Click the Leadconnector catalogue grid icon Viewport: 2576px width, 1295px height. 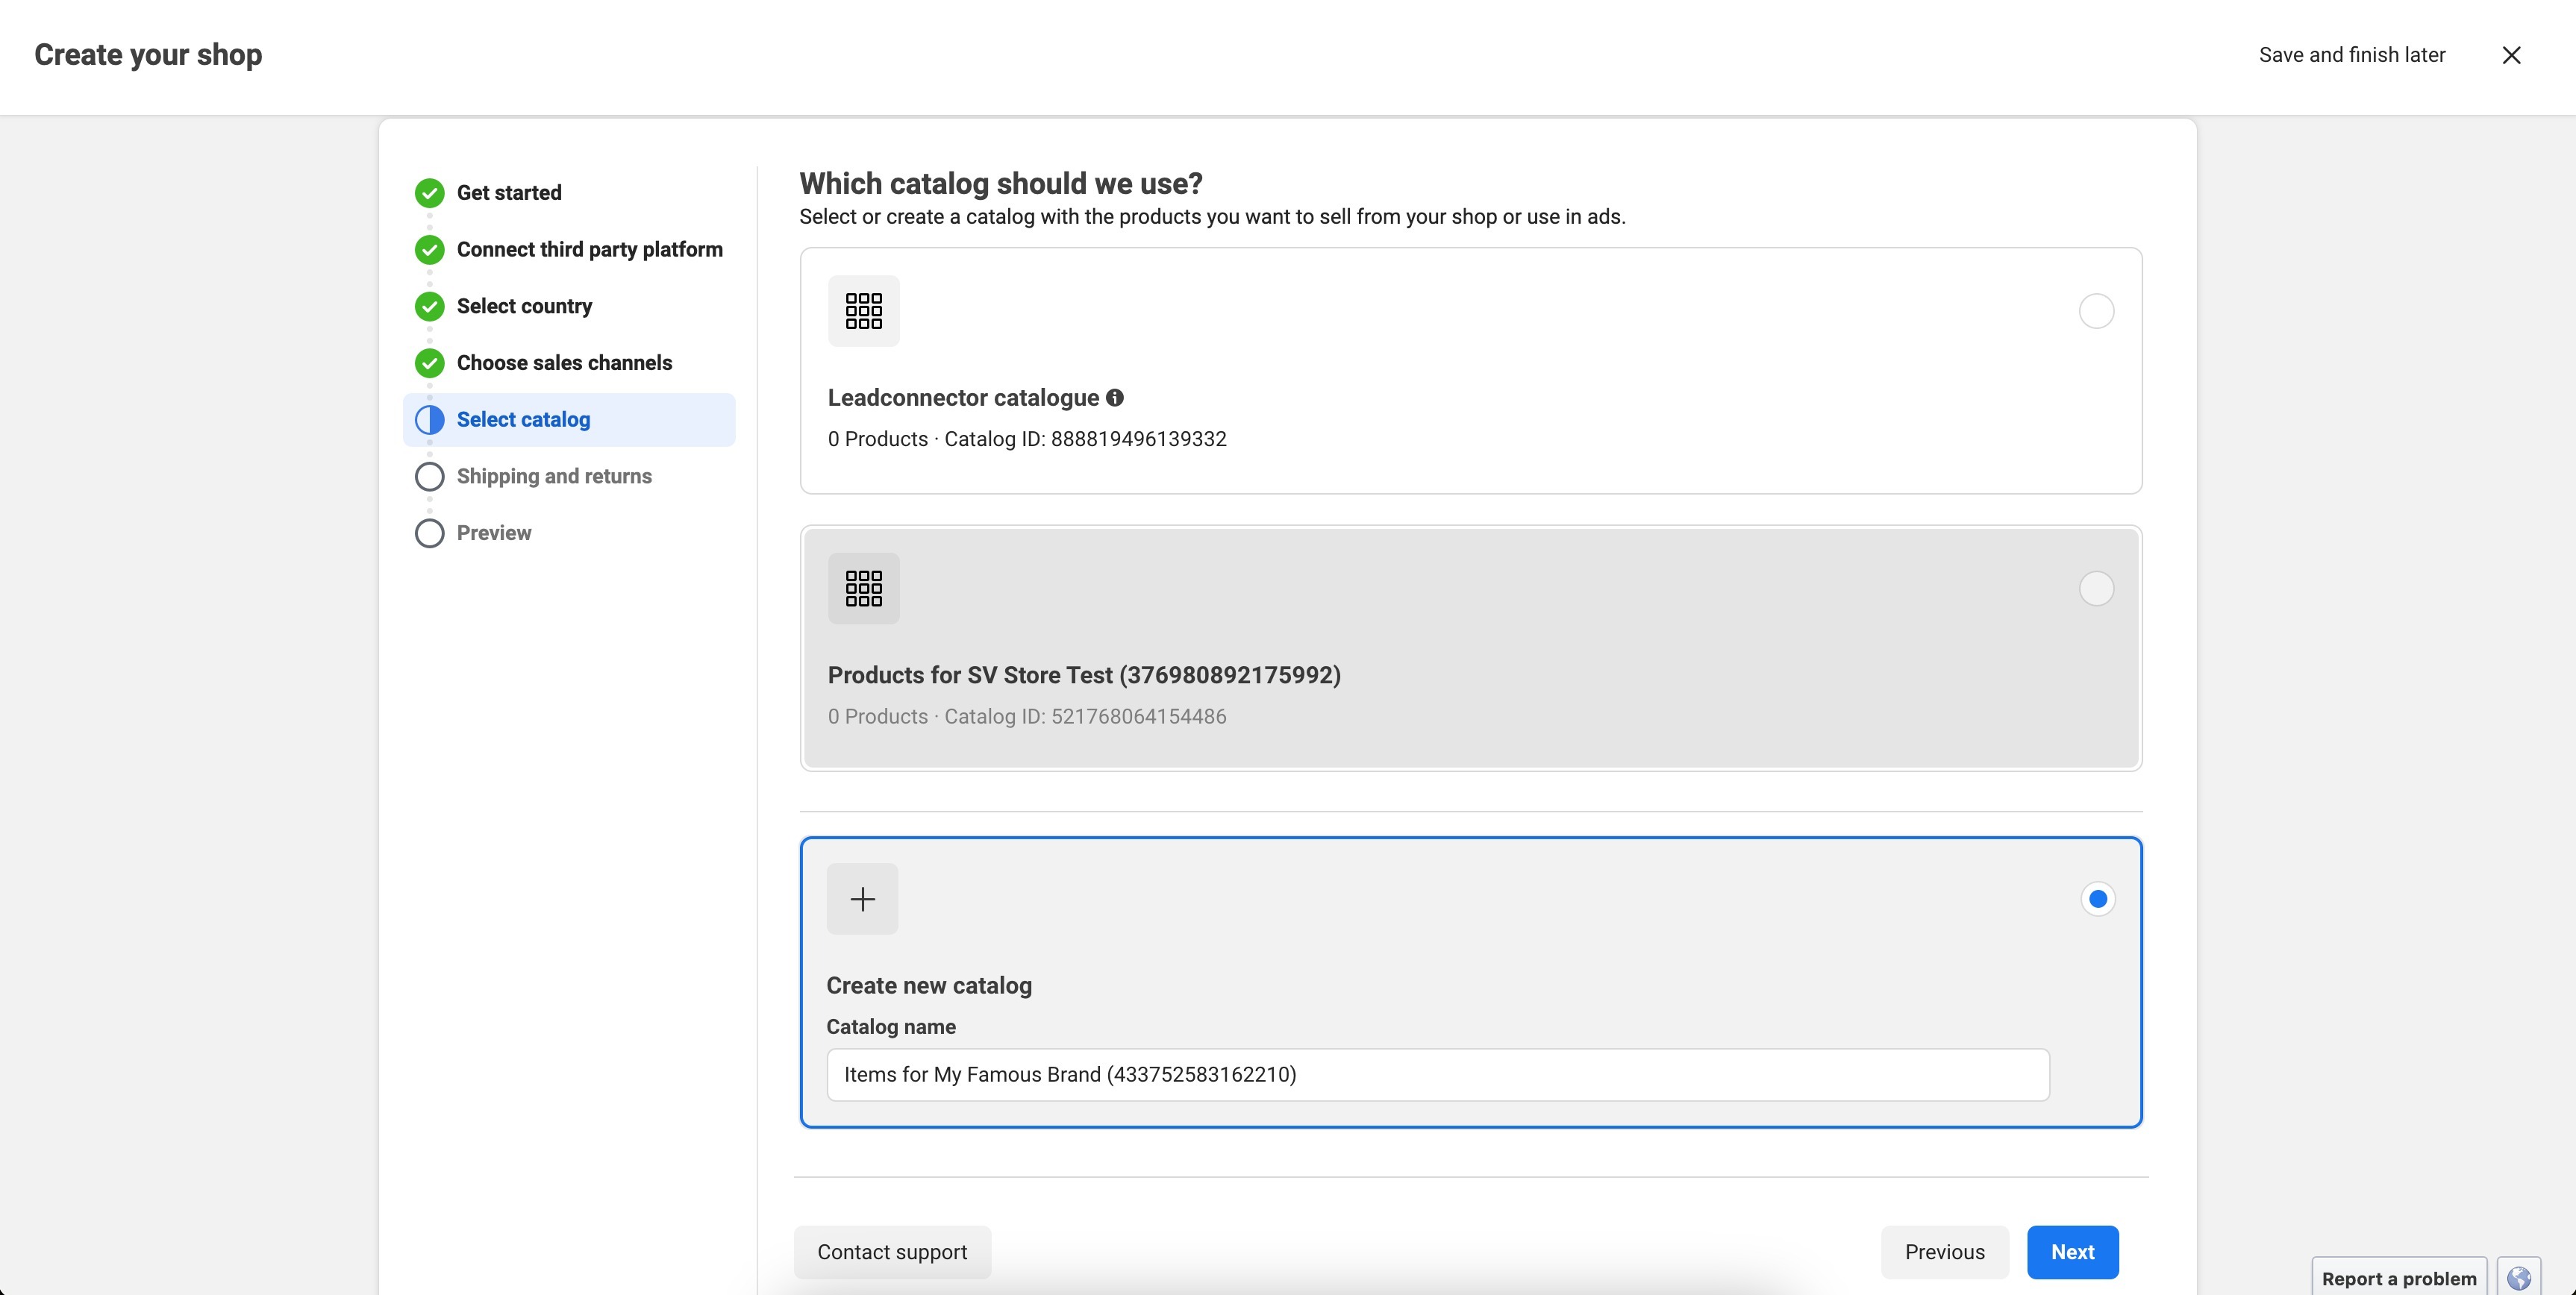coord(863,311)
